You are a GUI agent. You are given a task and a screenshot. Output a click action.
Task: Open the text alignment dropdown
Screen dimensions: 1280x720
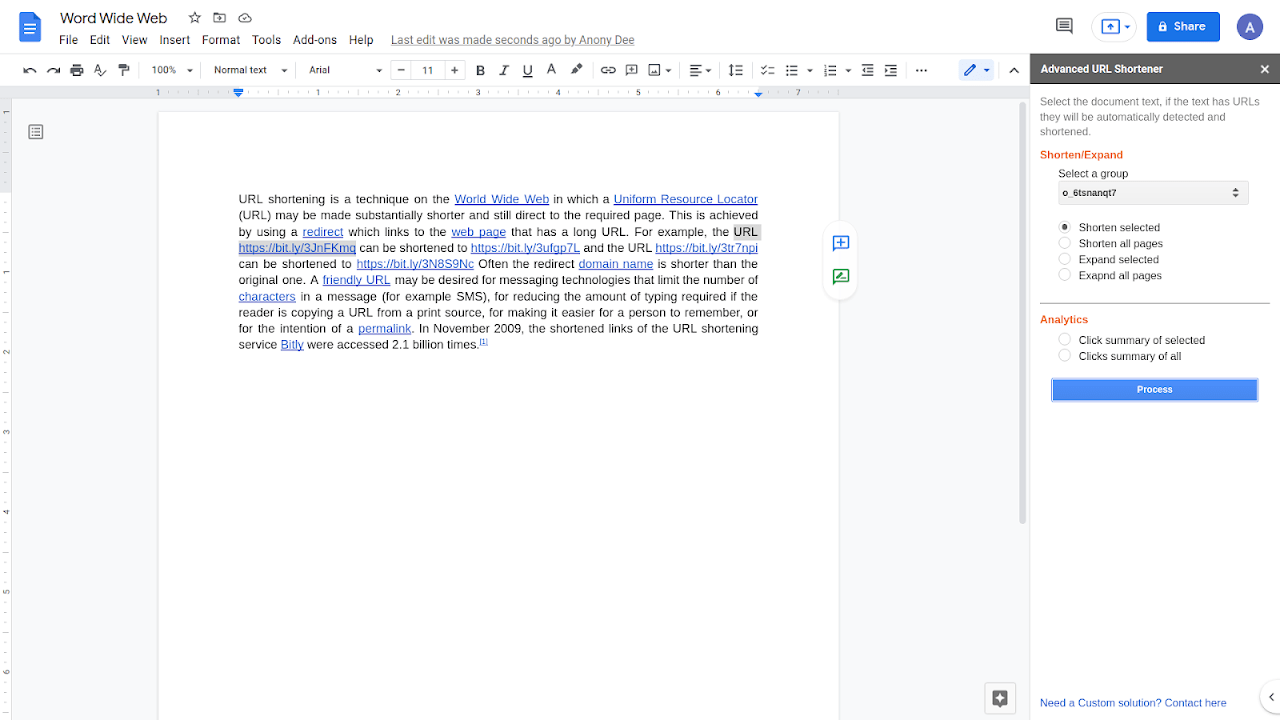point(700,70)
